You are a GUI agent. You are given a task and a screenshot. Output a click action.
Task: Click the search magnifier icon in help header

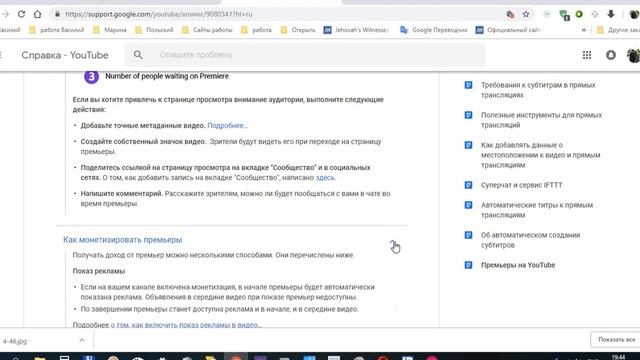coord(138,55)
